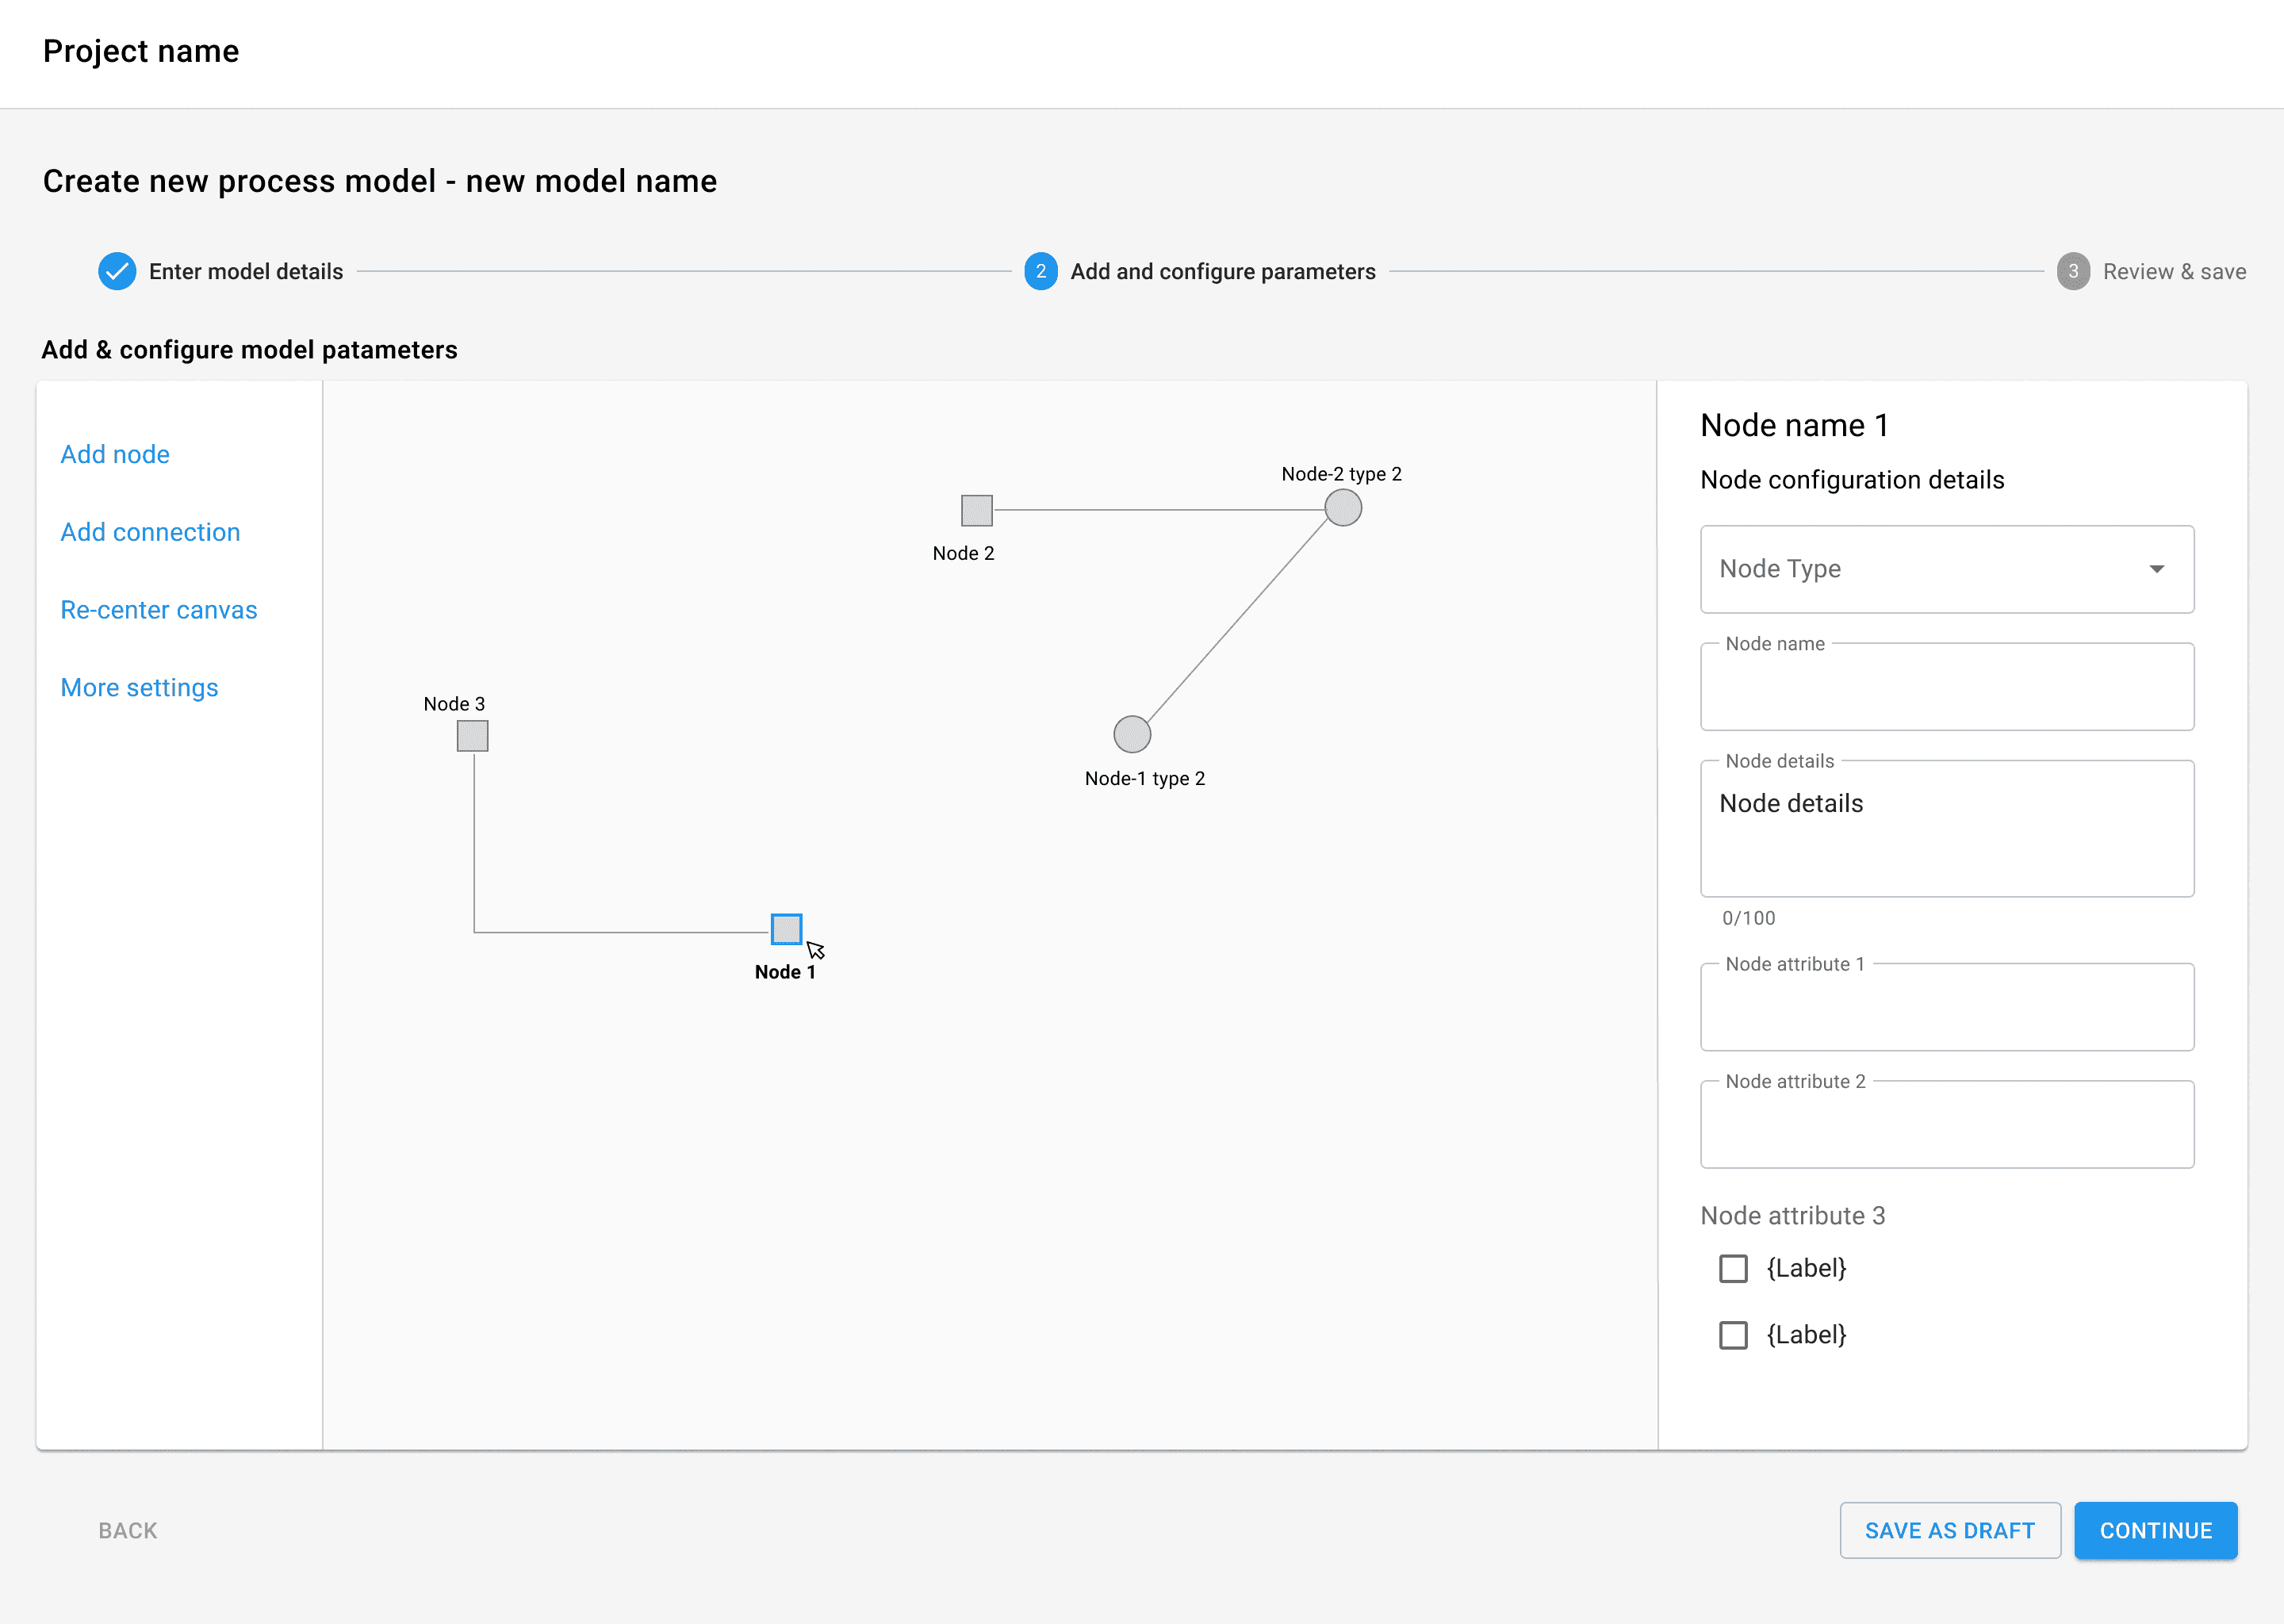The width and height of the screenshot is (2284, 1624).
Task: Click the Add node link
Action: pyautogui.click(x=115, y=454)
